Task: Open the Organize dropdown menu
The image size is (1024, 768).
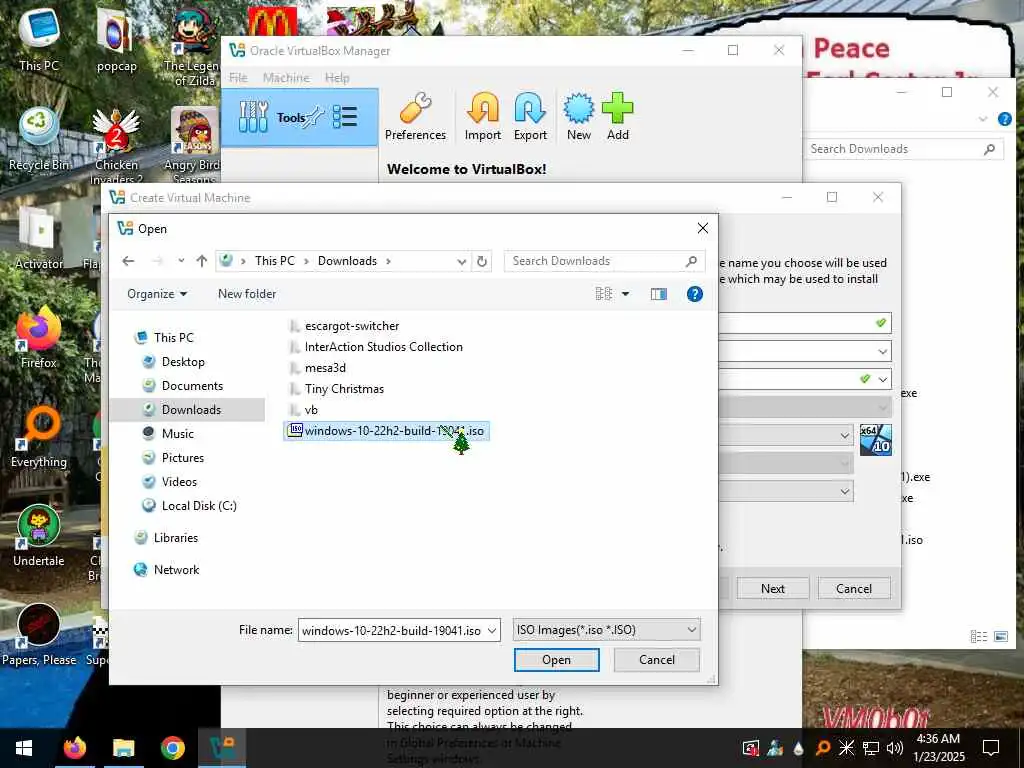Action: tap(157, 294)
